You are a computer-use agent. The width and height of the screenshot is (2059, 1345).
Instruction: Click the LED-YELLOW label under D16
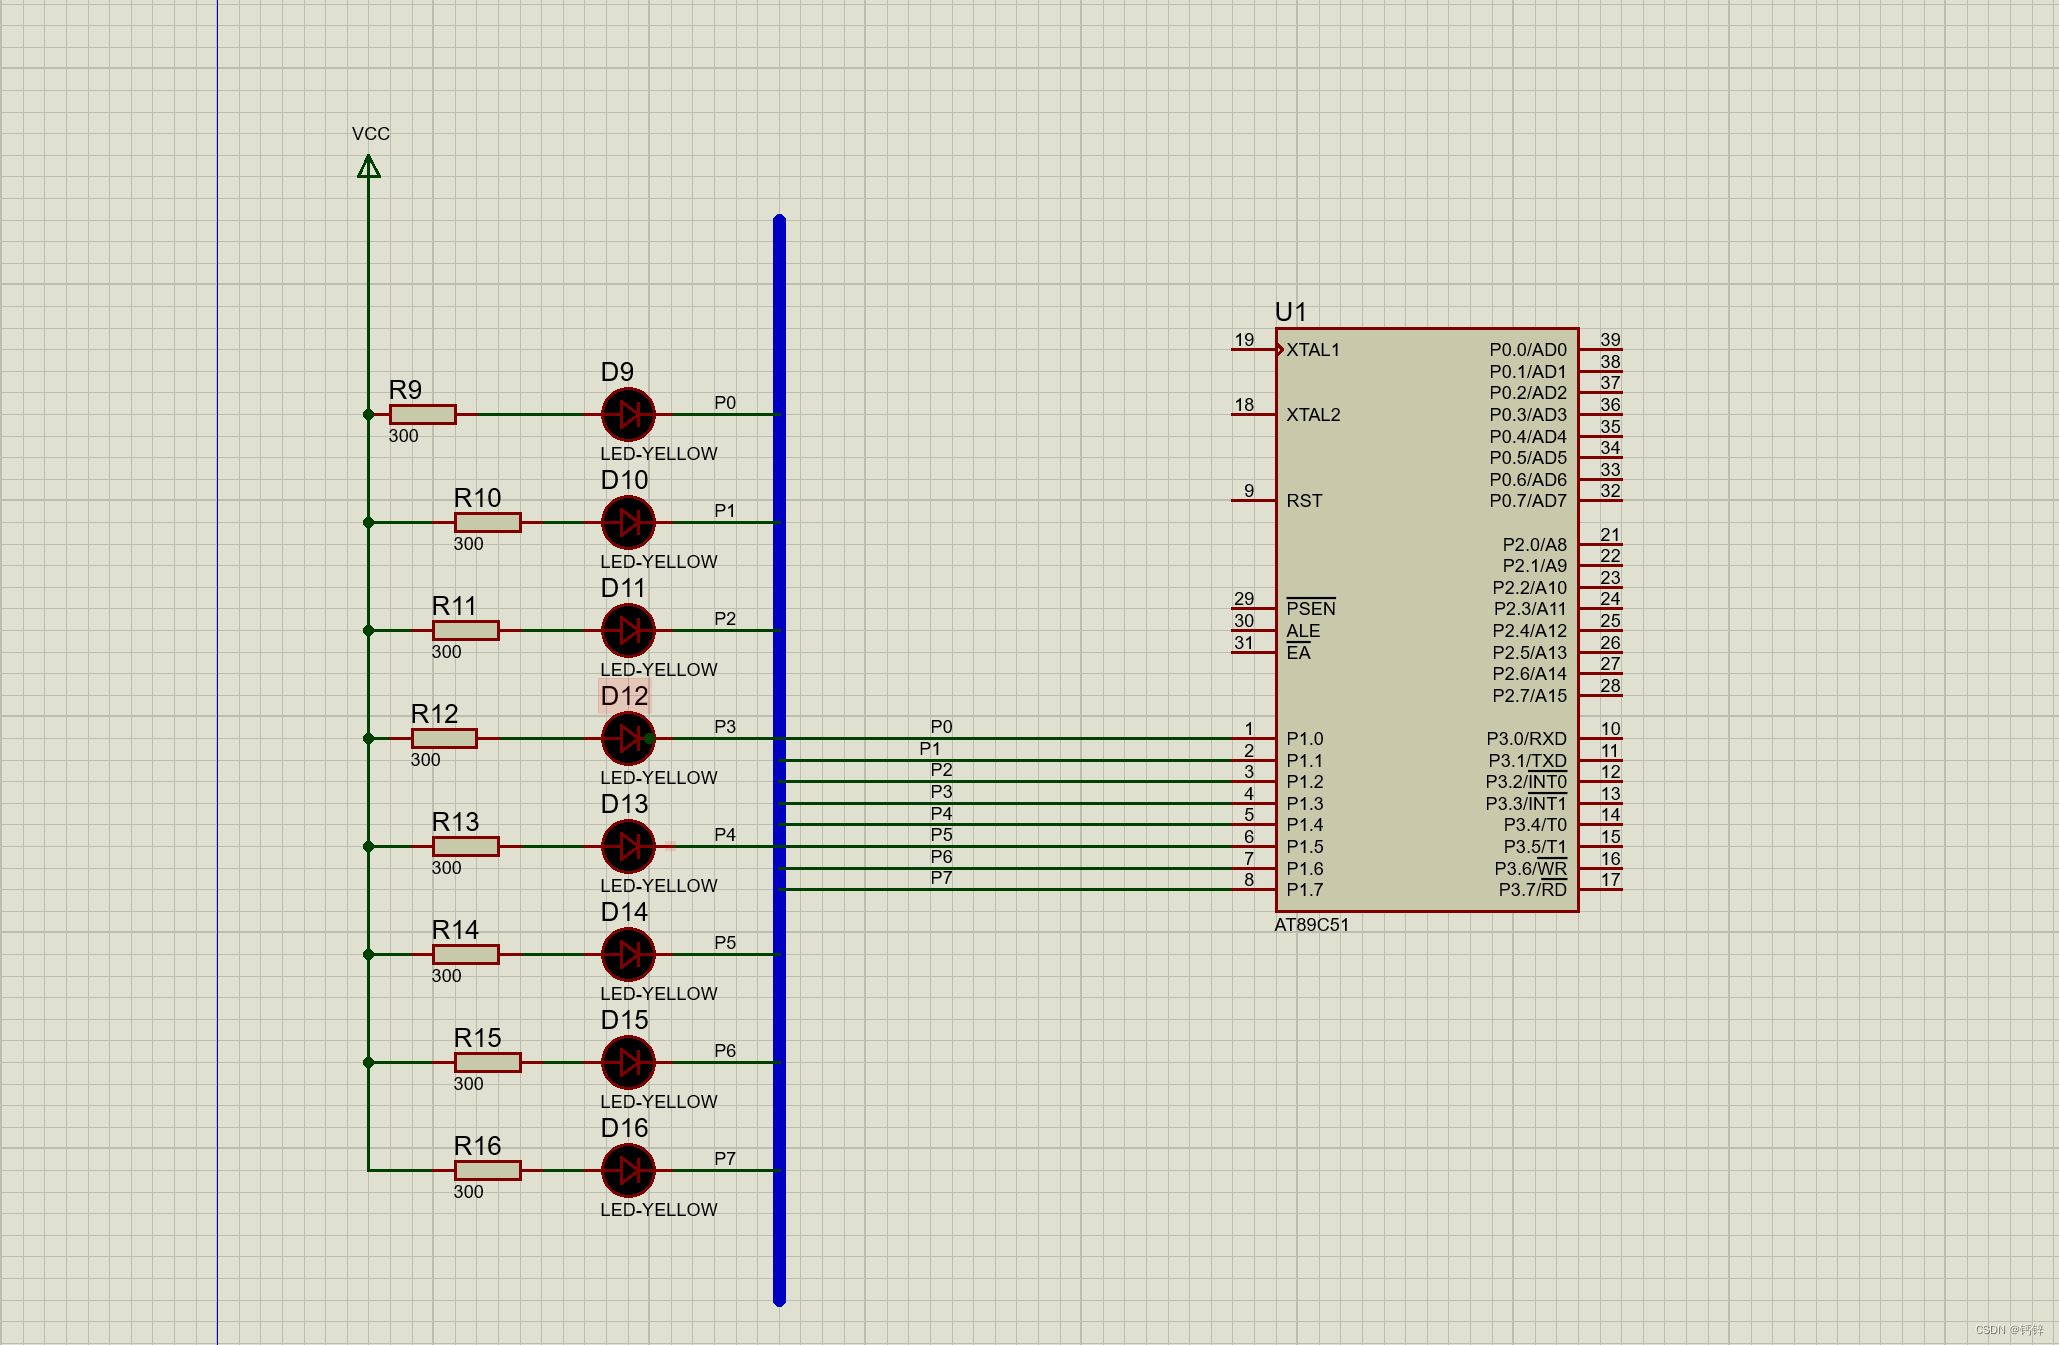(x=659, y=1210)
